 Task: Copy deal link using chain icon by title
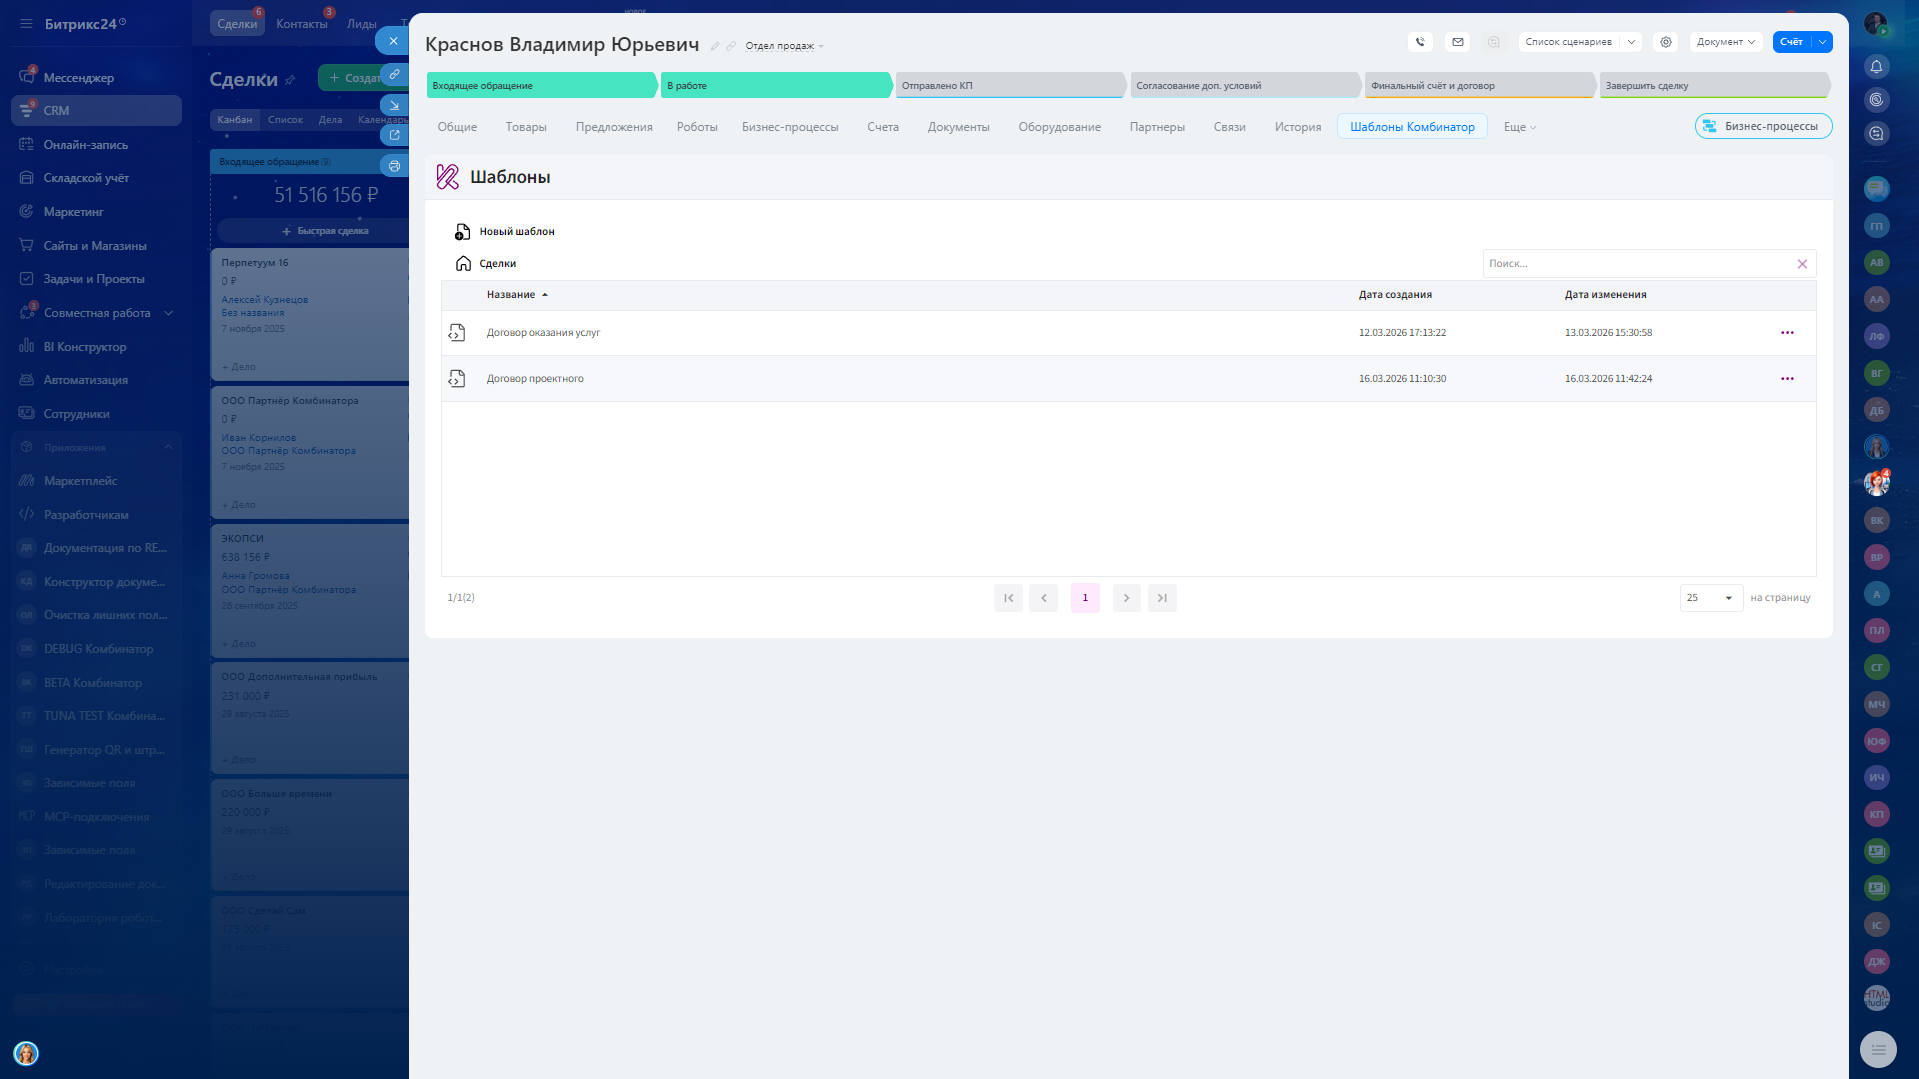coord(731,46)
